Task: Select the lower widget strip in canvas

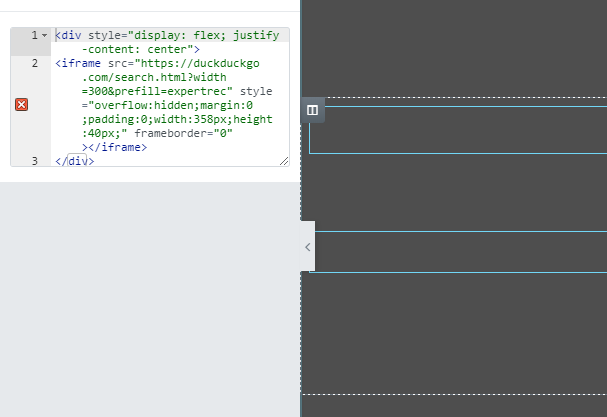Action: coord(458,251)
